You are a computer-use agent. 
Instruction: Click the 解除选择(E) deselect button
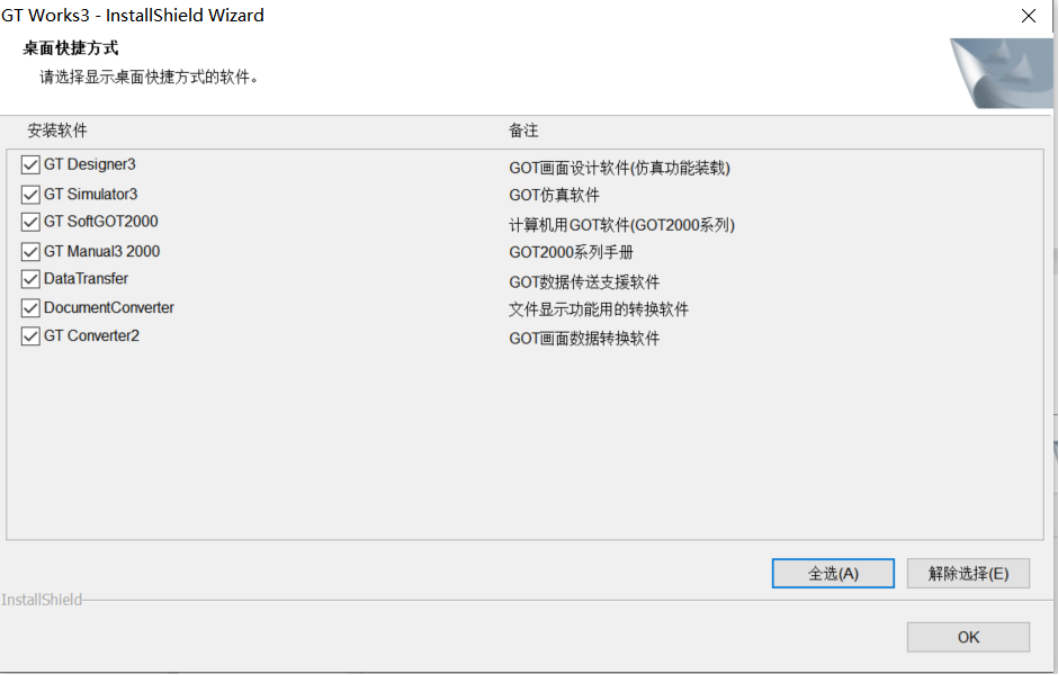968,574
